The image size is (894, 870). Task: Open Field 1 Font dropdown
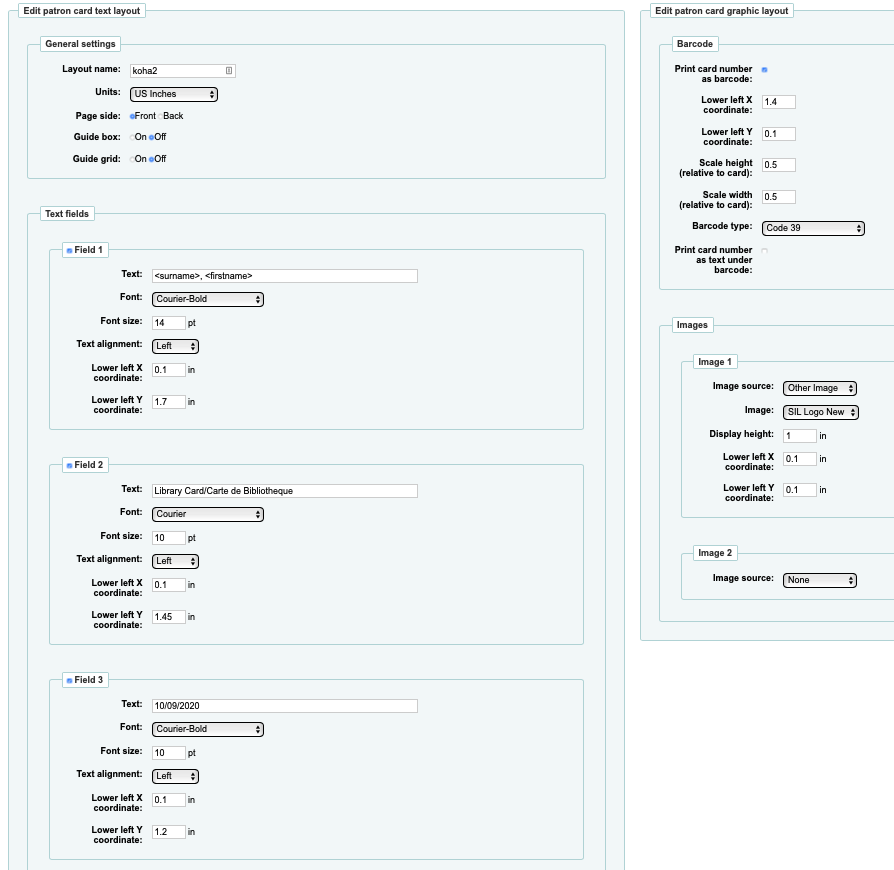[x=208, y=299]
